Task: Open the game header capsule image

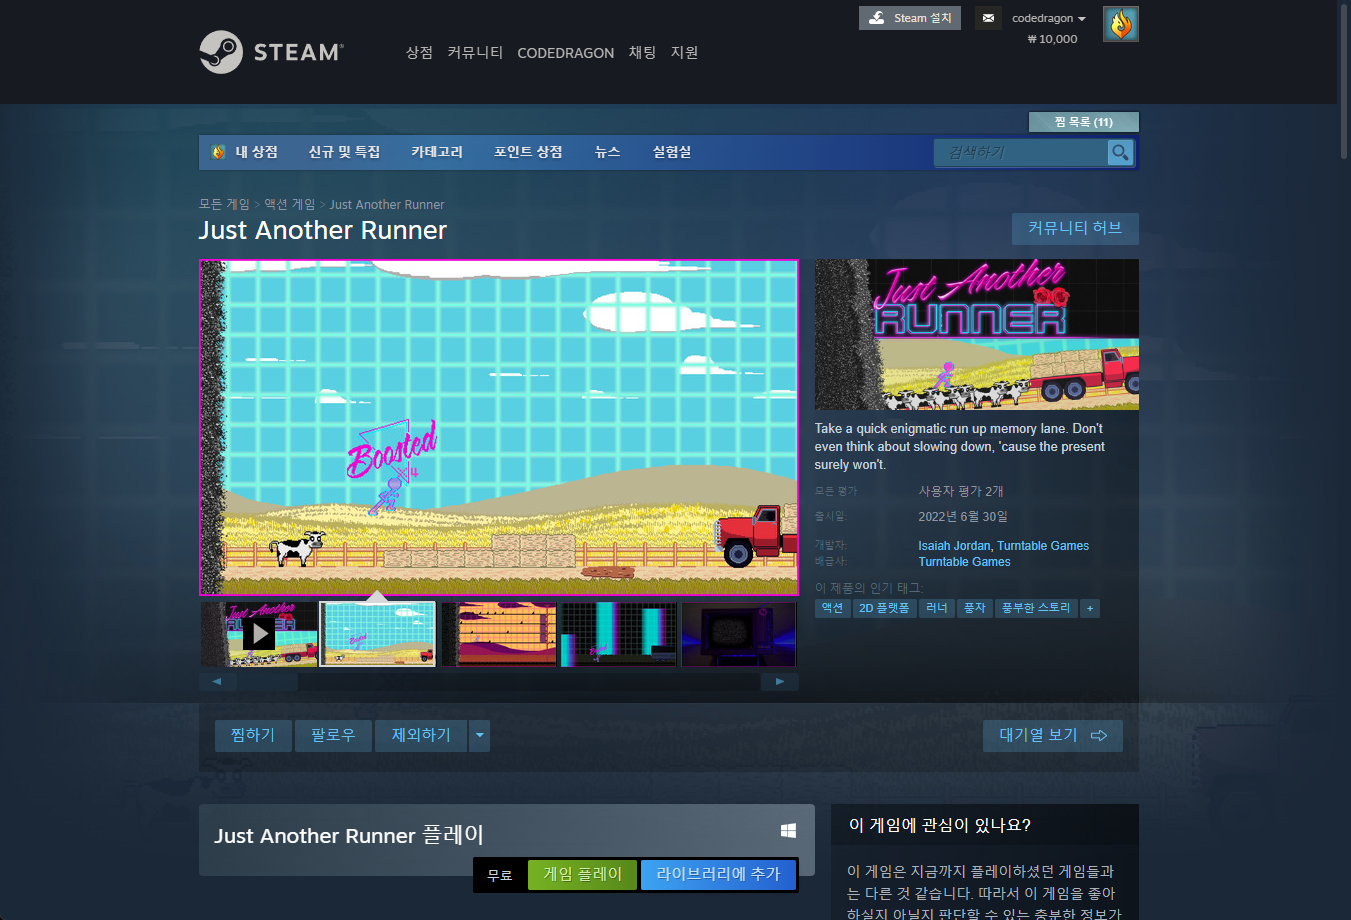Action: click(x=977, y=334)
